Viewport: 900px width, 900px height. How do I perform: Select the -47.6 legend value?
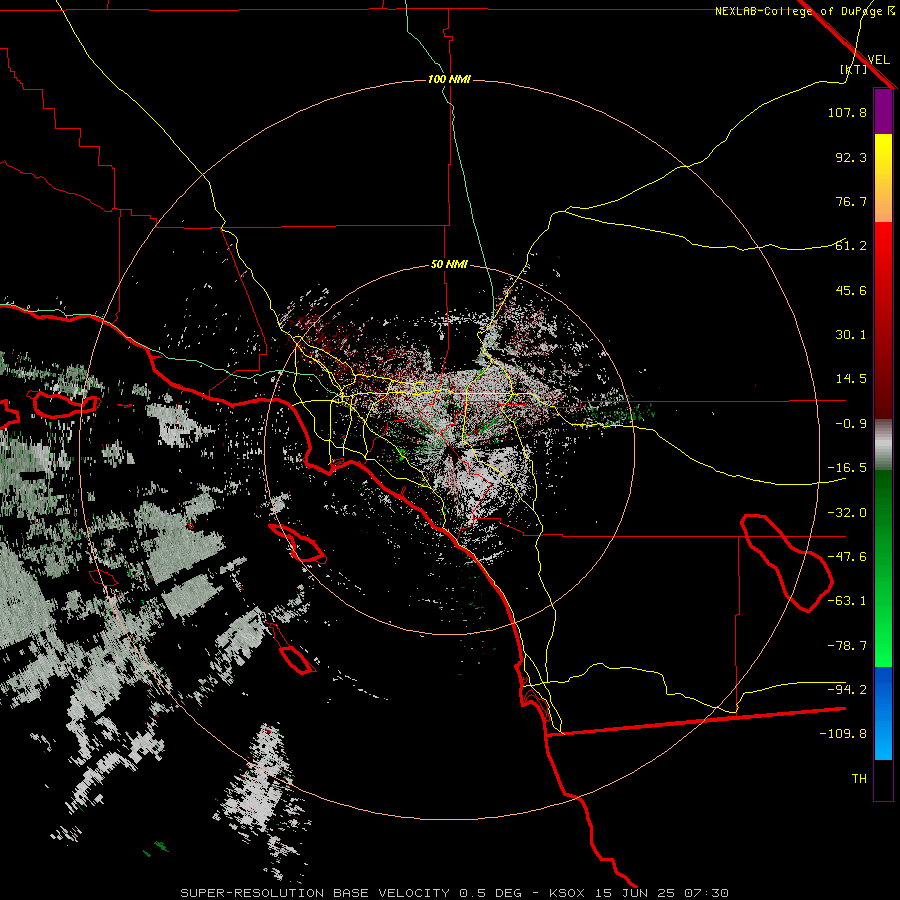(847, 557)
